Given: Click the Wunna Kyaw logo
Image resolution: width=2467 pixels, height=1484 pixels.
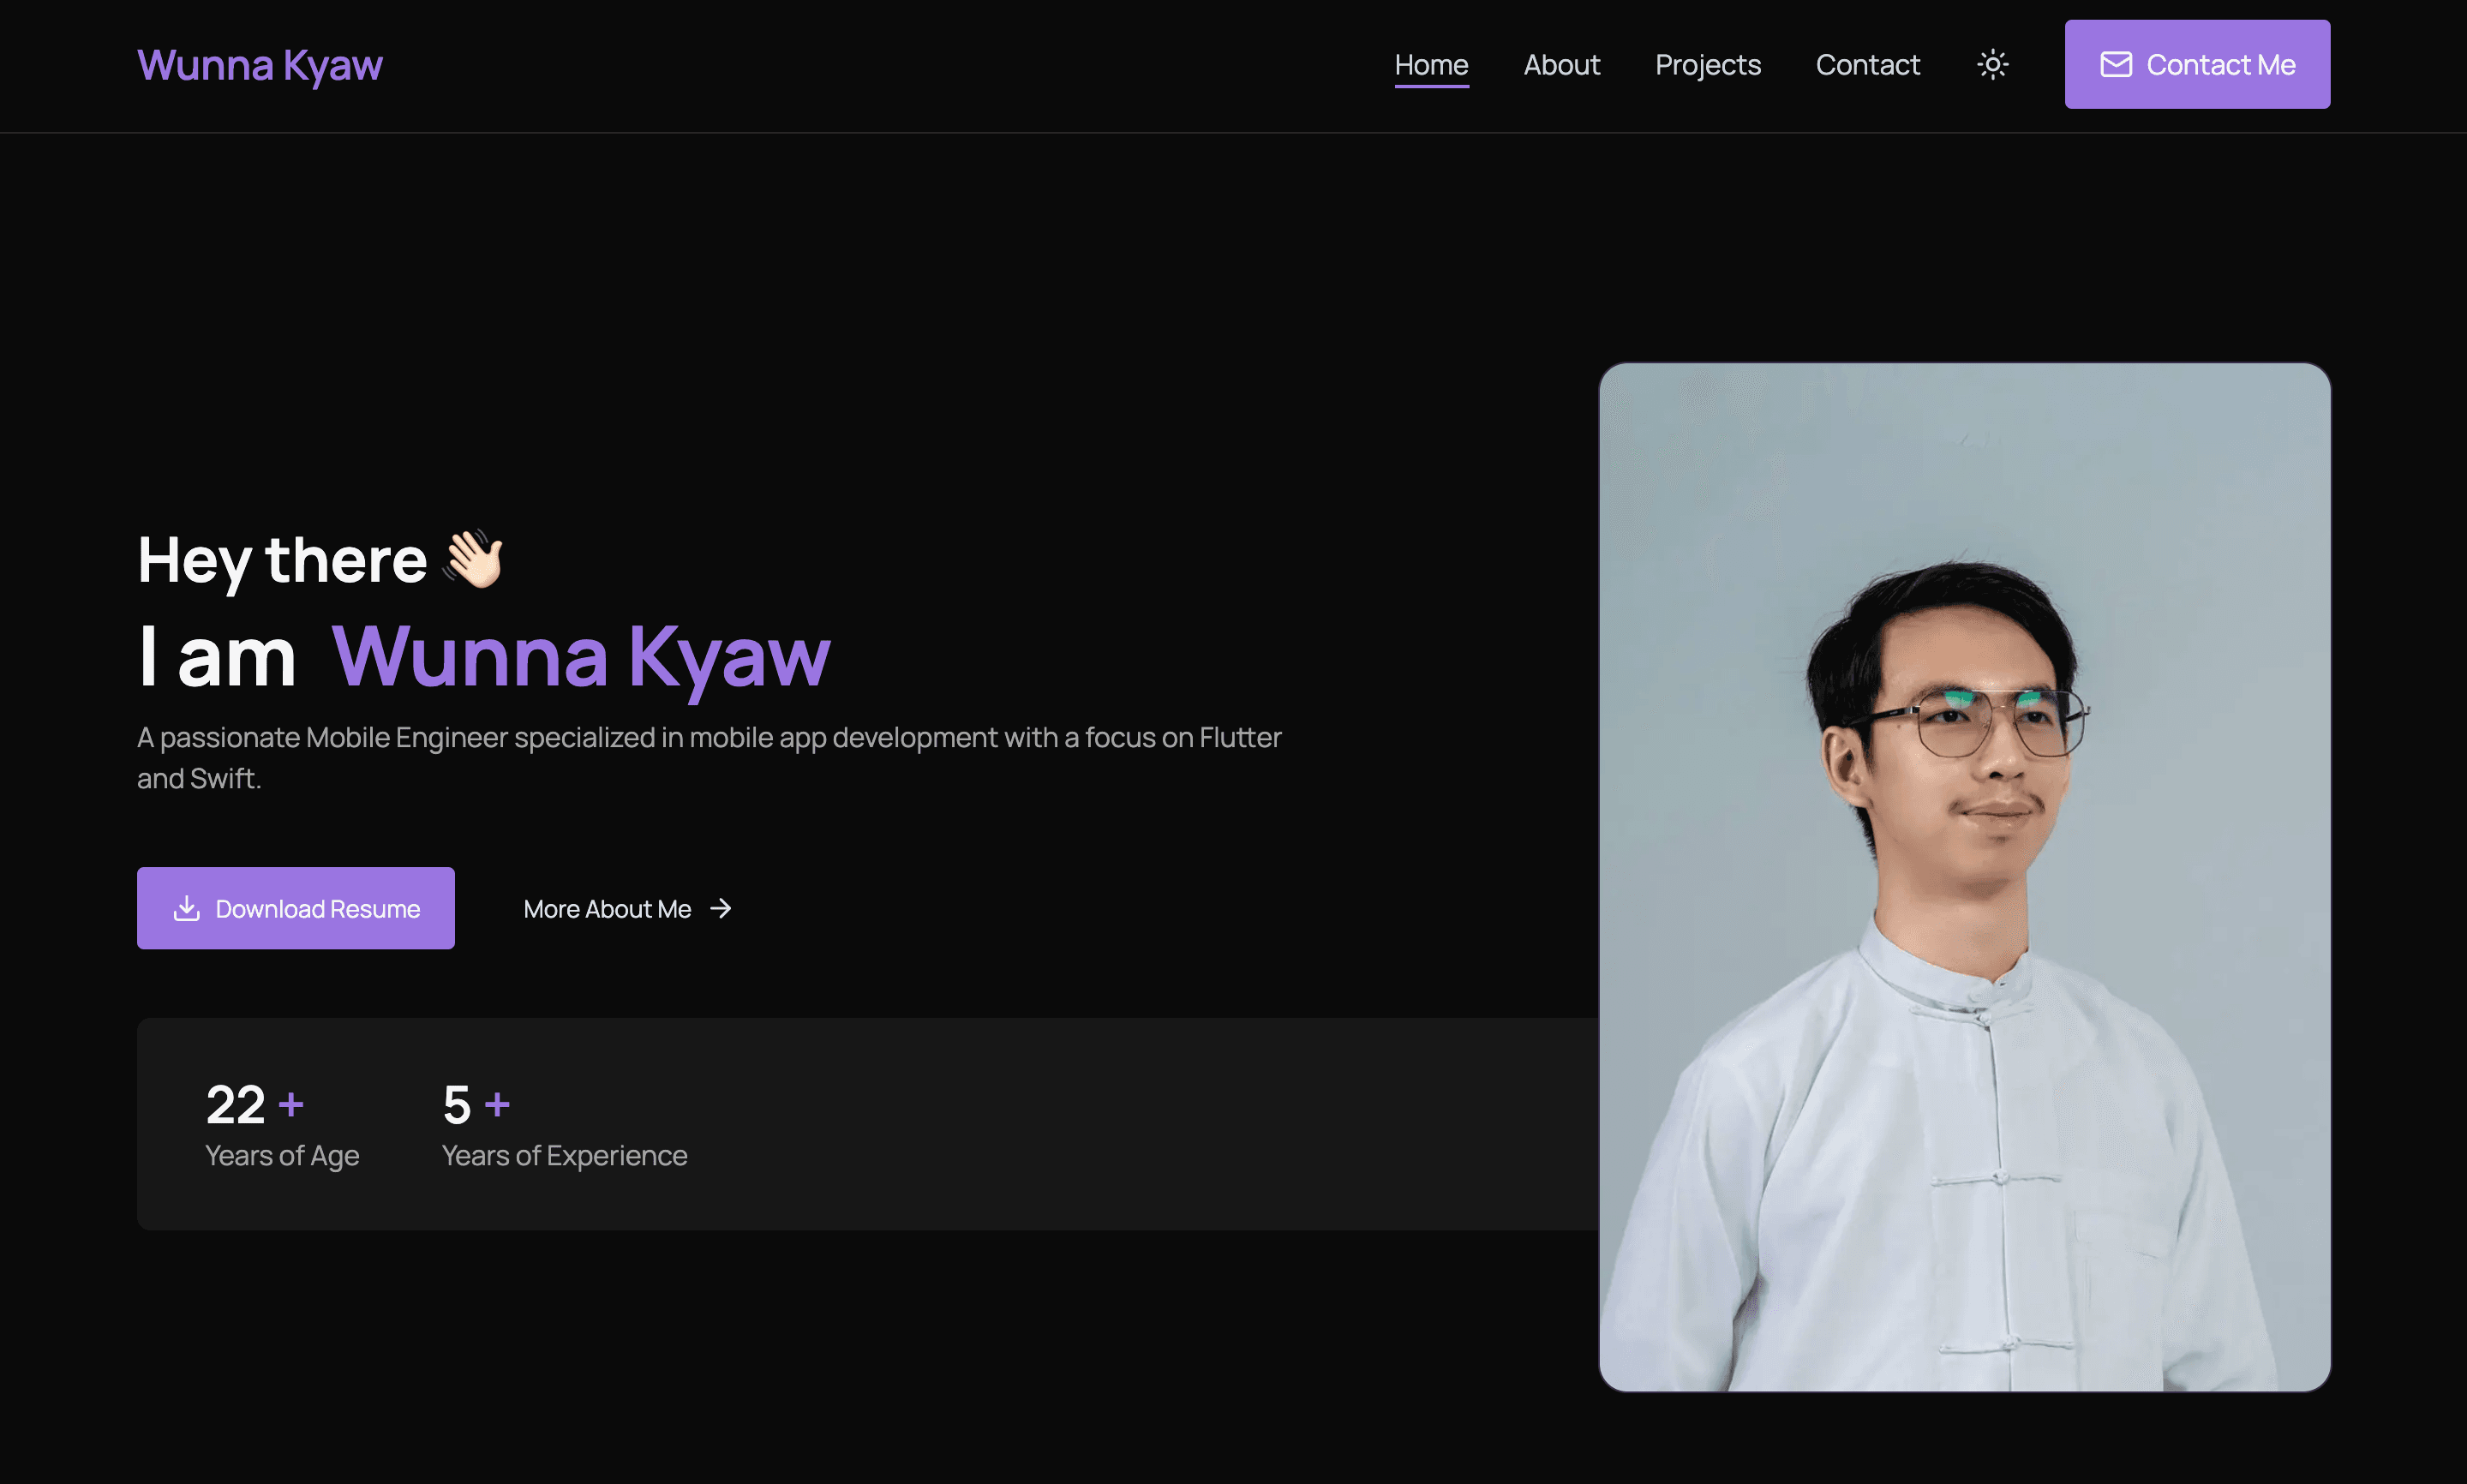Looking at the screenshot, I should [259, 64].
